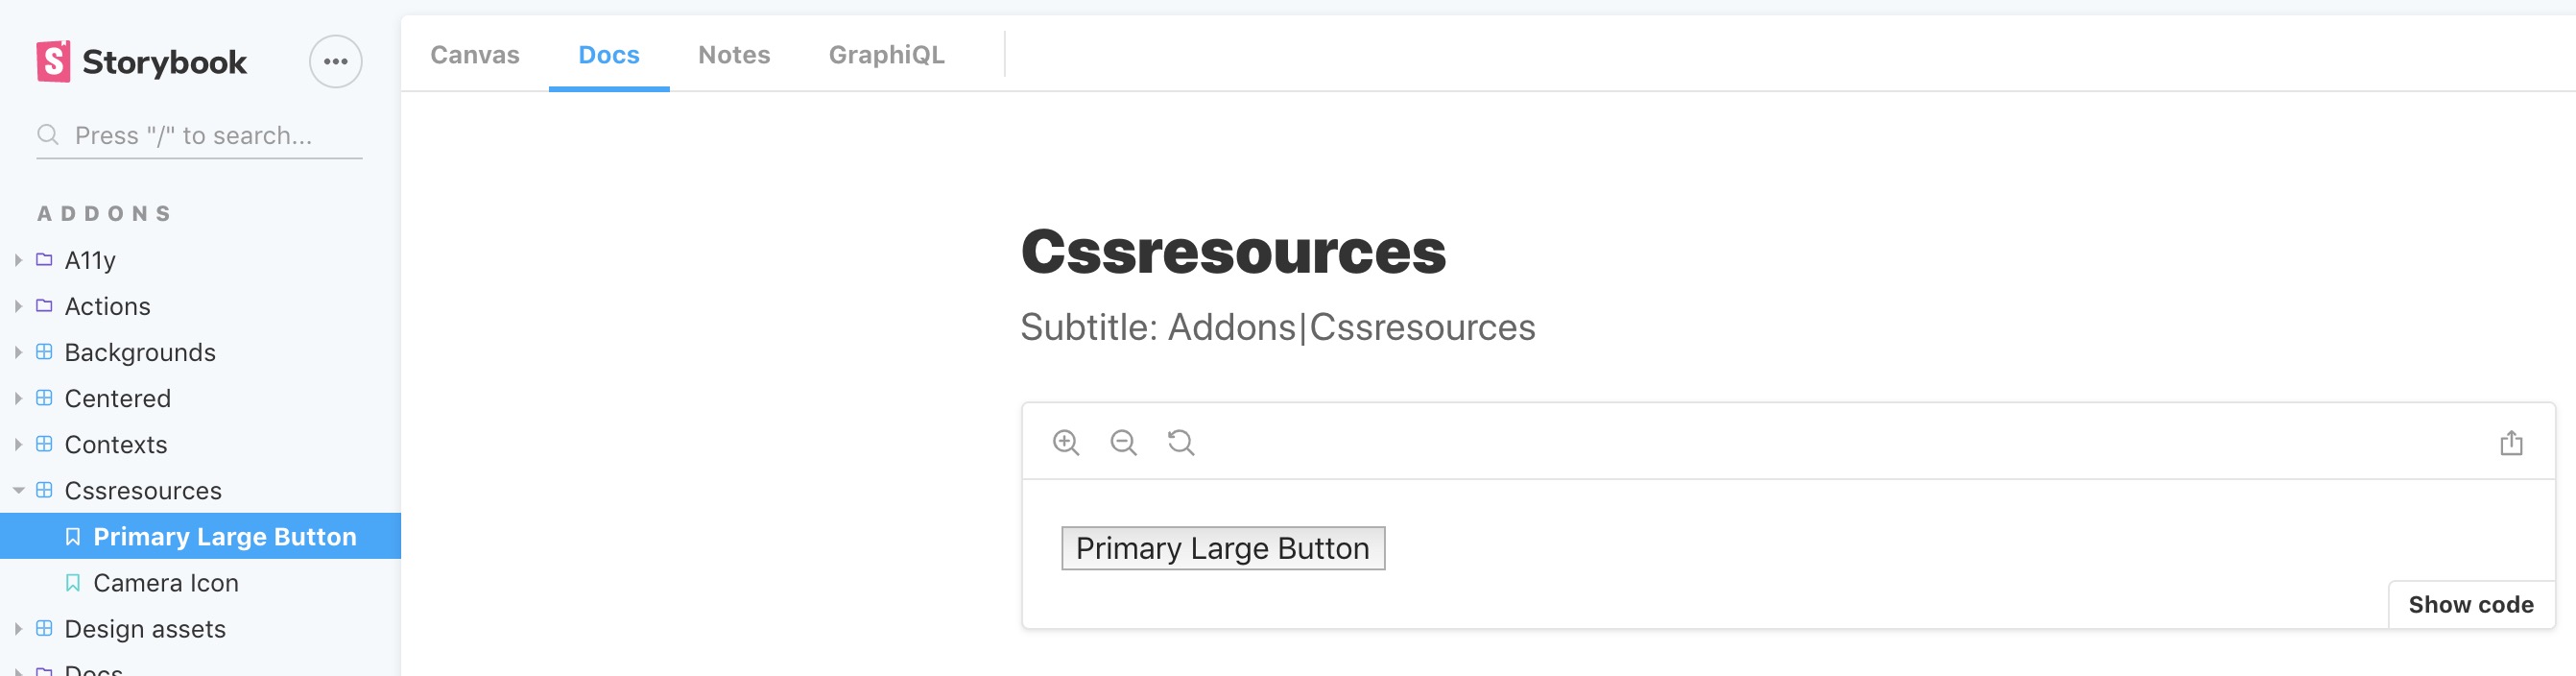
Task: Select the Primary Large Button story
Action: click(x=225, y=536)
